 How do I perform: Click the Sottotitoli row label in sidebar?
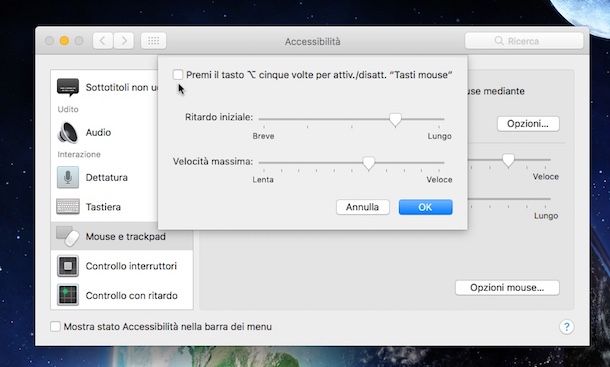coord(121,87)
